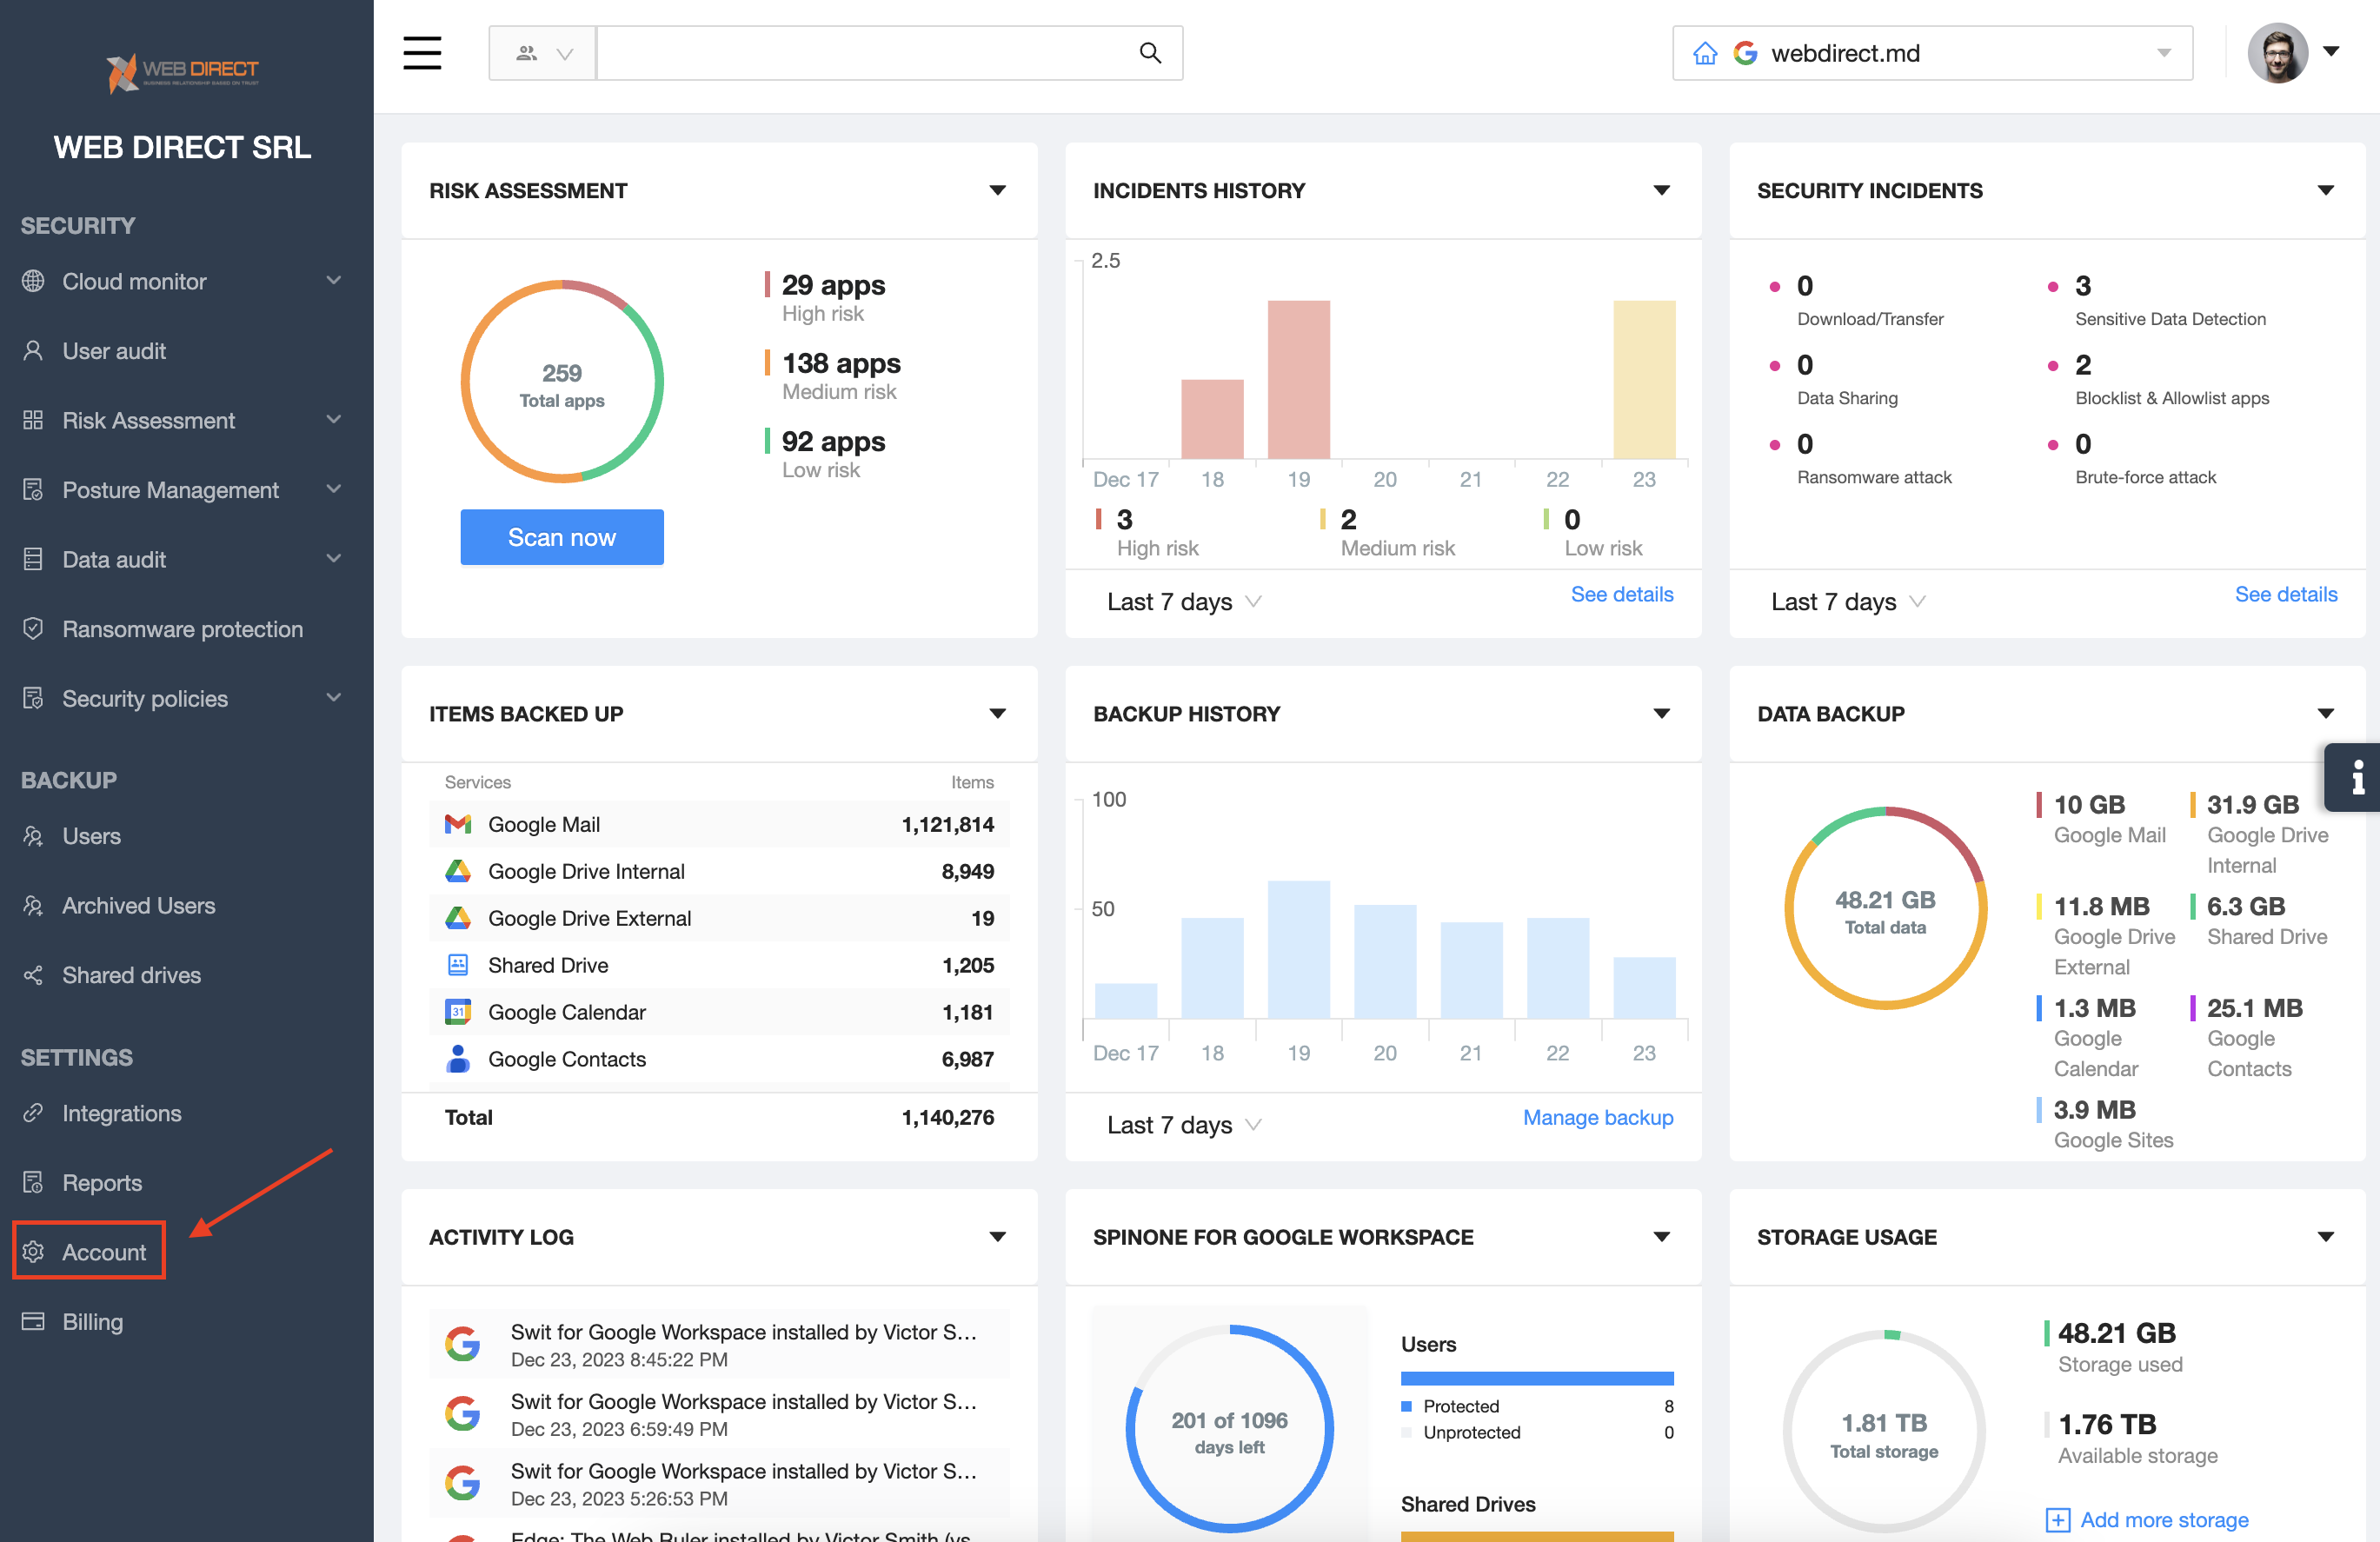
Task: Click the search magnifier icon
Action: [1150, 53]
